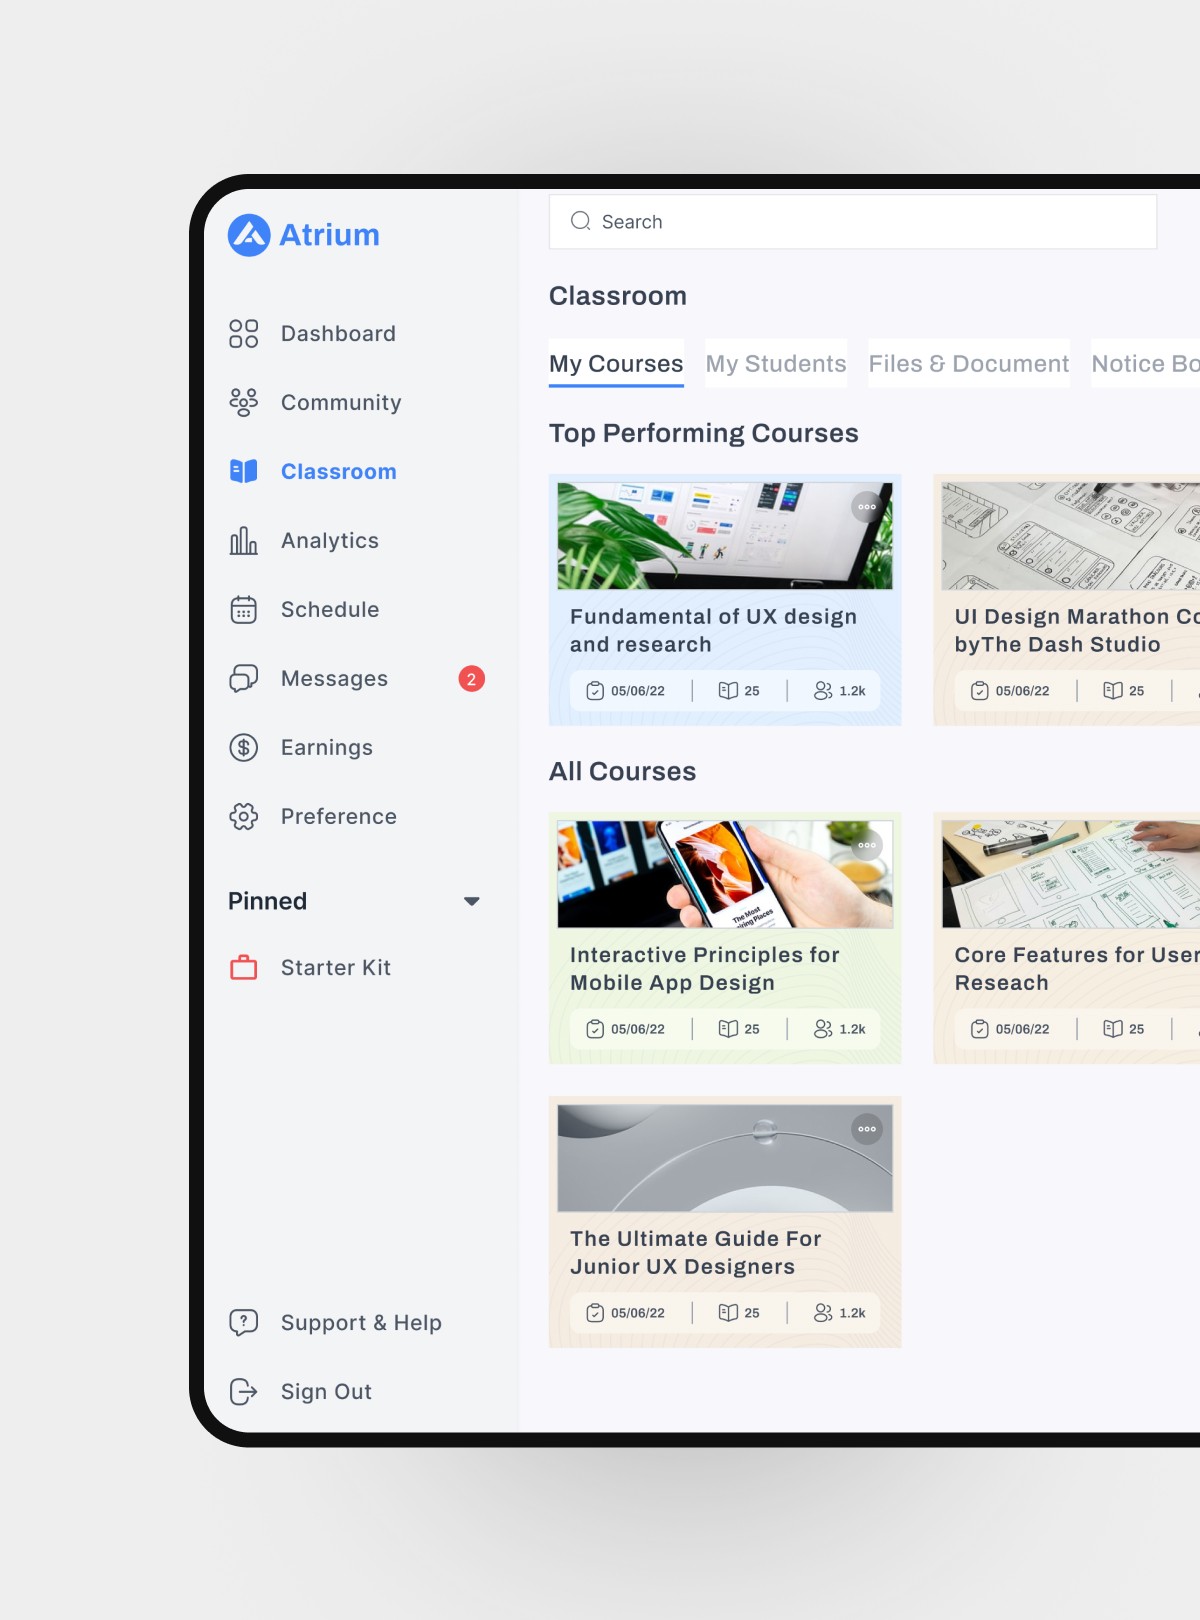This screenshot has height=1620, width=1200.
Task: Open the Community section
Action: click(x=341, y=403)
